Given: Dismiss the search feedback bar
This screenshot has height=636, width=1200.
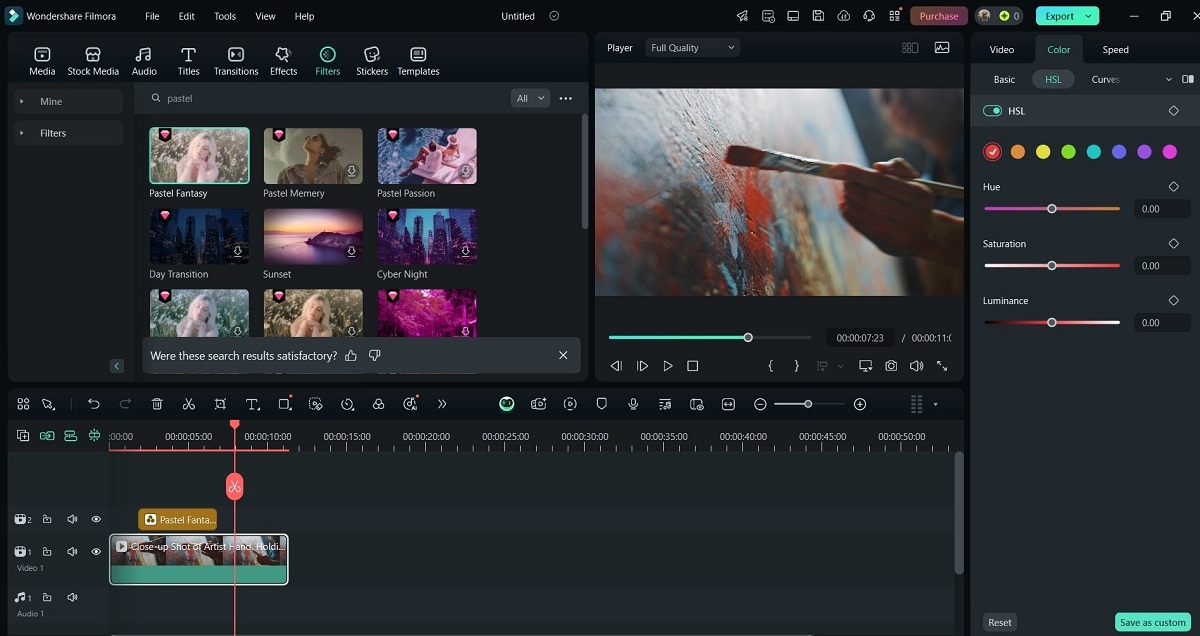Looking at the screenshot, I should pos(563,355).
